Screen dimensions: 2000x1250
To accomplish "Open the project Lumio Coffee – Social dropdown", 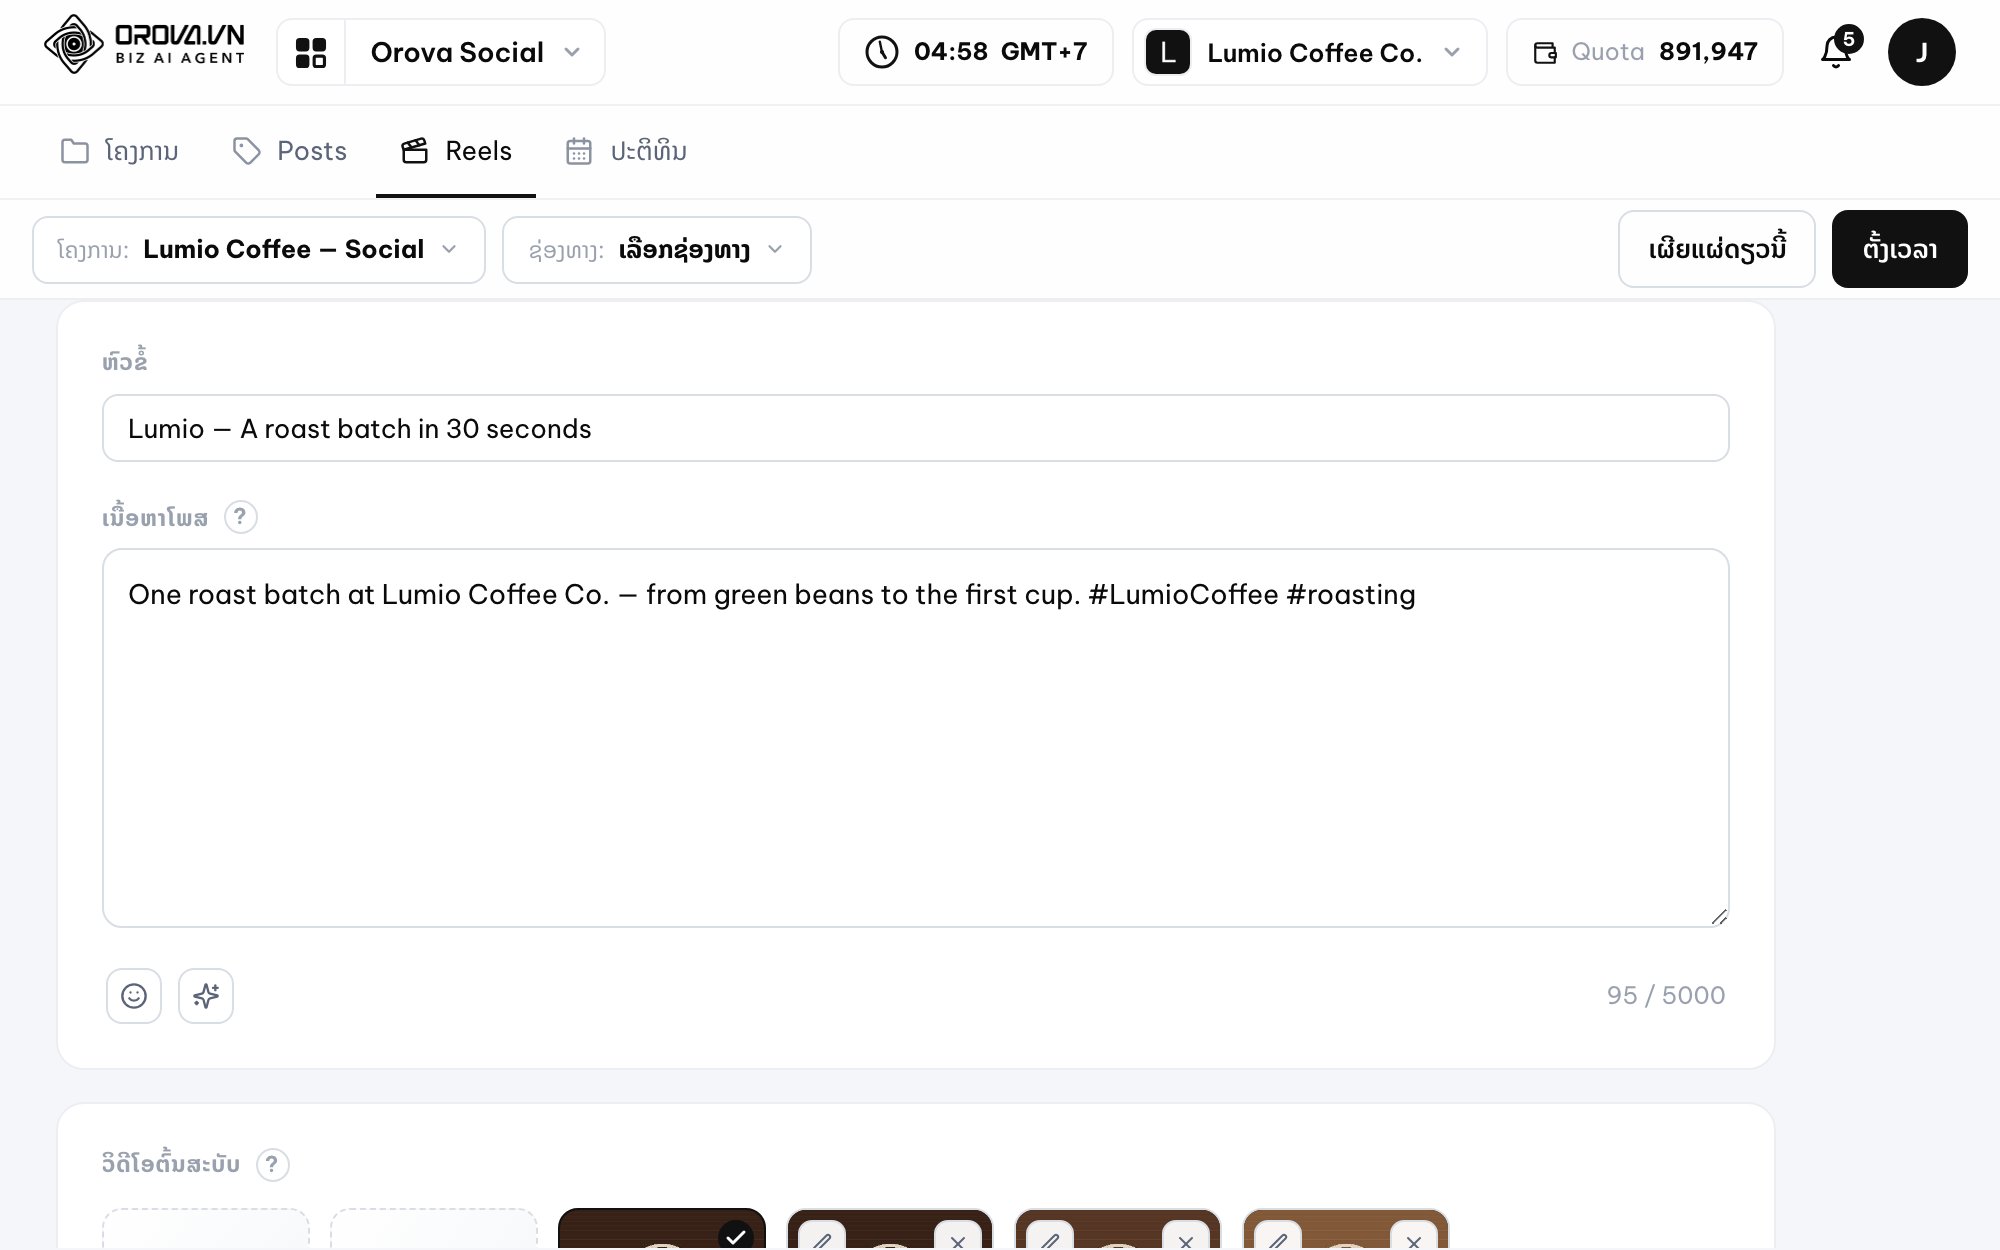I will click(x=259, y=250).
